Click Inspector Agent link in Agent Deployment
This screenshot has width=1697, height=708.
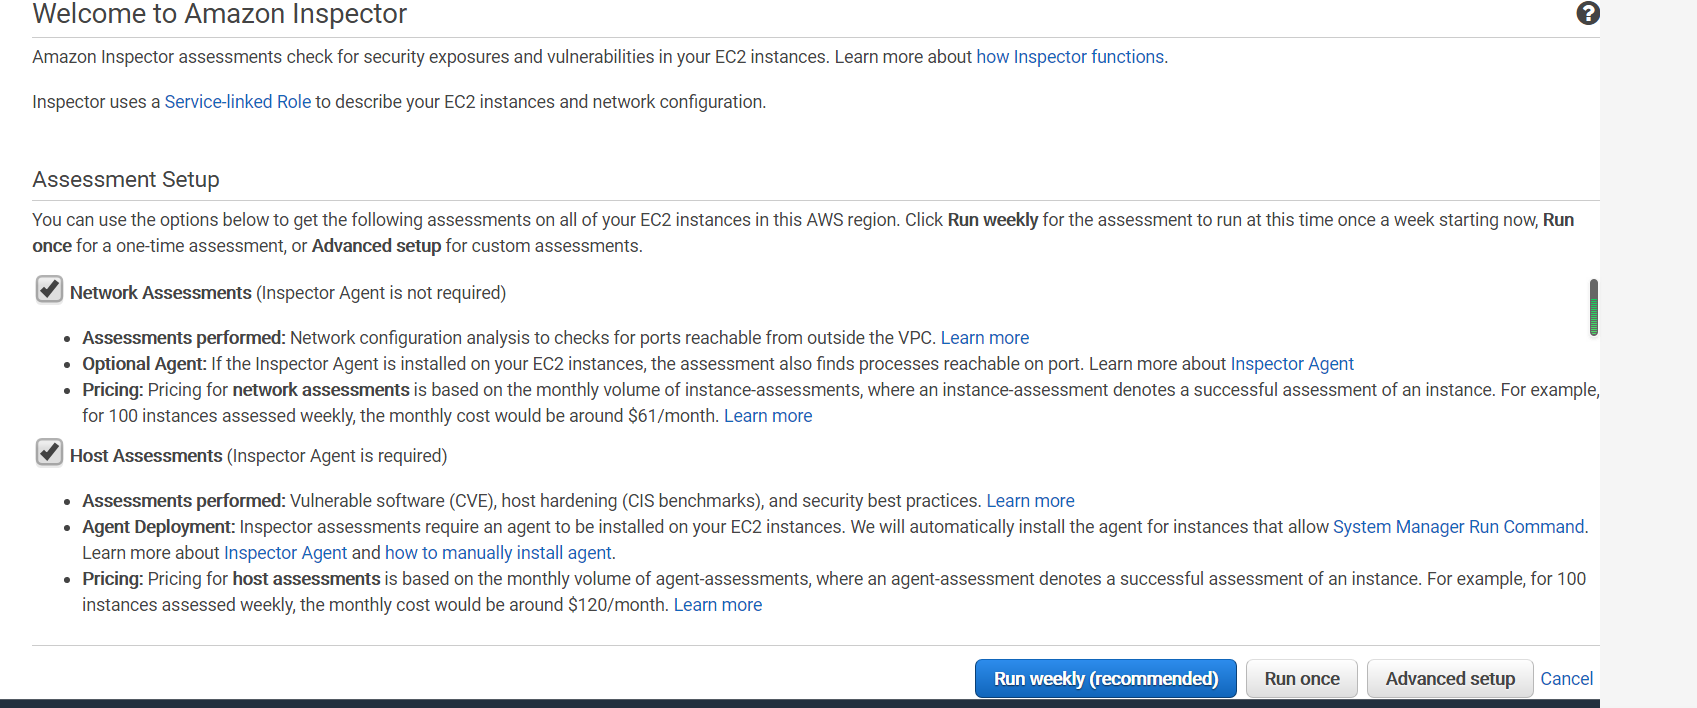coord(285,553)
